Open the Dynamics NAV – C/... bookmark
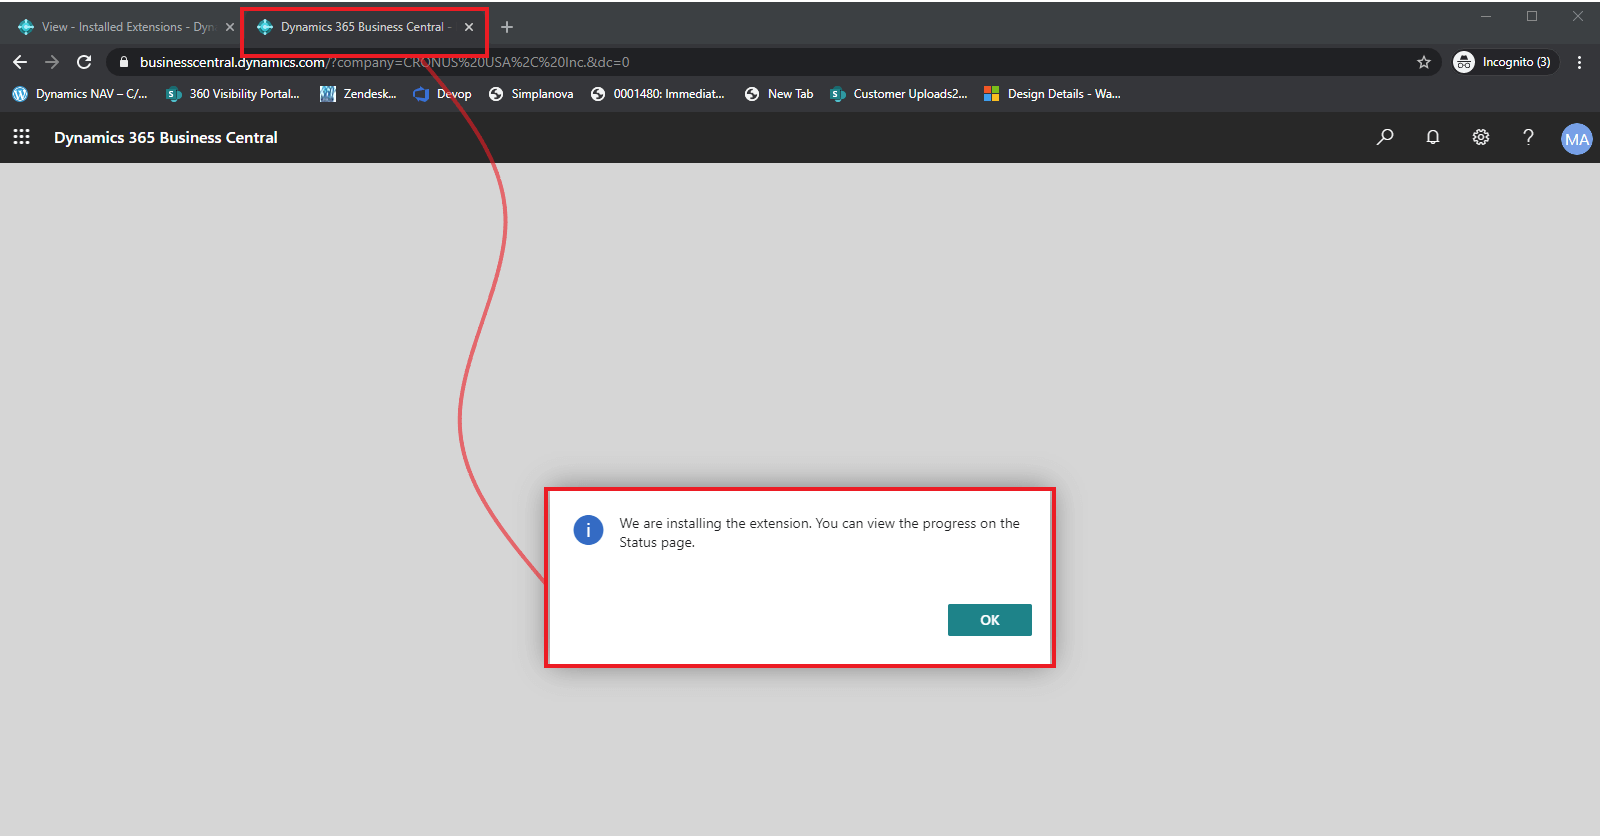 [x=80, y=94]
